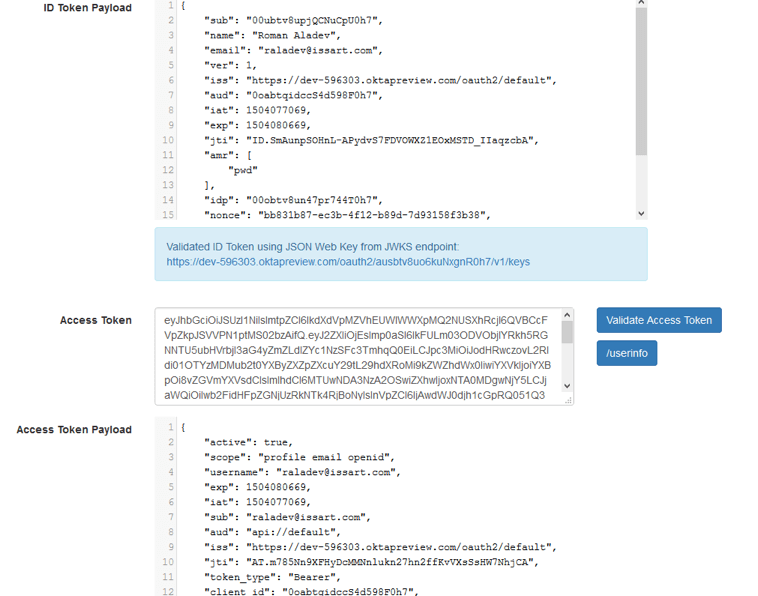Select the "name": "Roman Aladev" line
Image resolution: width=758 pixels, height=596 pixels.
[x=272, y=35]
